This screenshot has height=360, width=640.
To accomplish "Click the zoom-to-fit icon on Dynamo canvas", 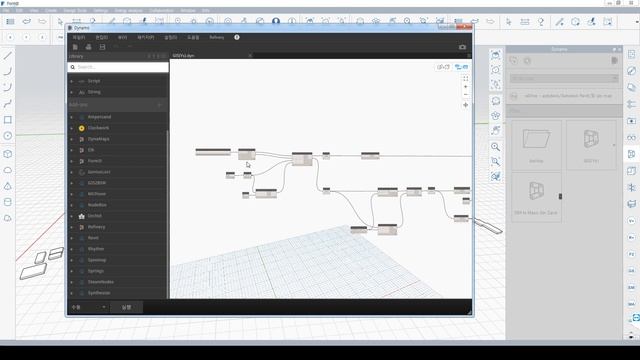I will click(465, 78).
